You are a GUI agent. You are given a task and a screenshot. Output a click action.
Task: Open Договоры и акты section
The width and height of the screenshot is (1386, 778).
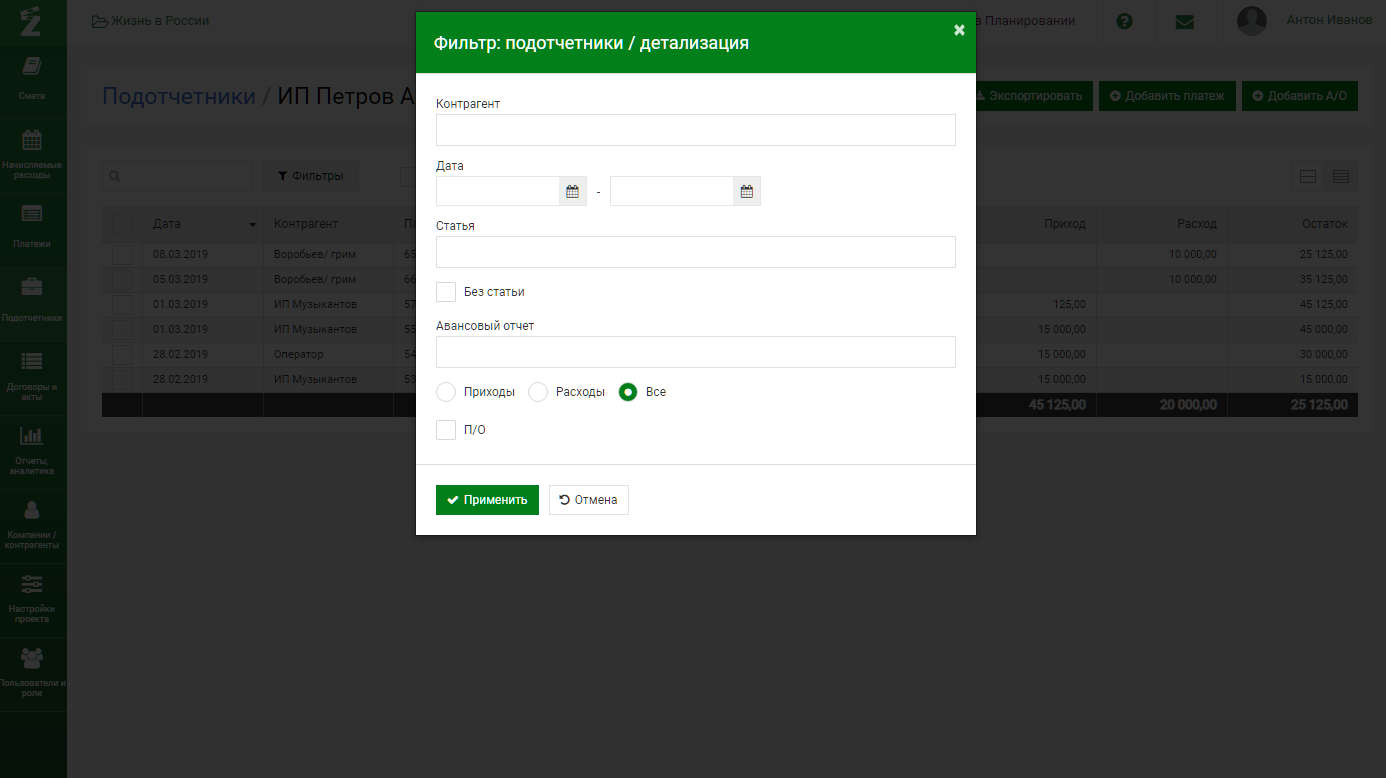coord(32,378)
